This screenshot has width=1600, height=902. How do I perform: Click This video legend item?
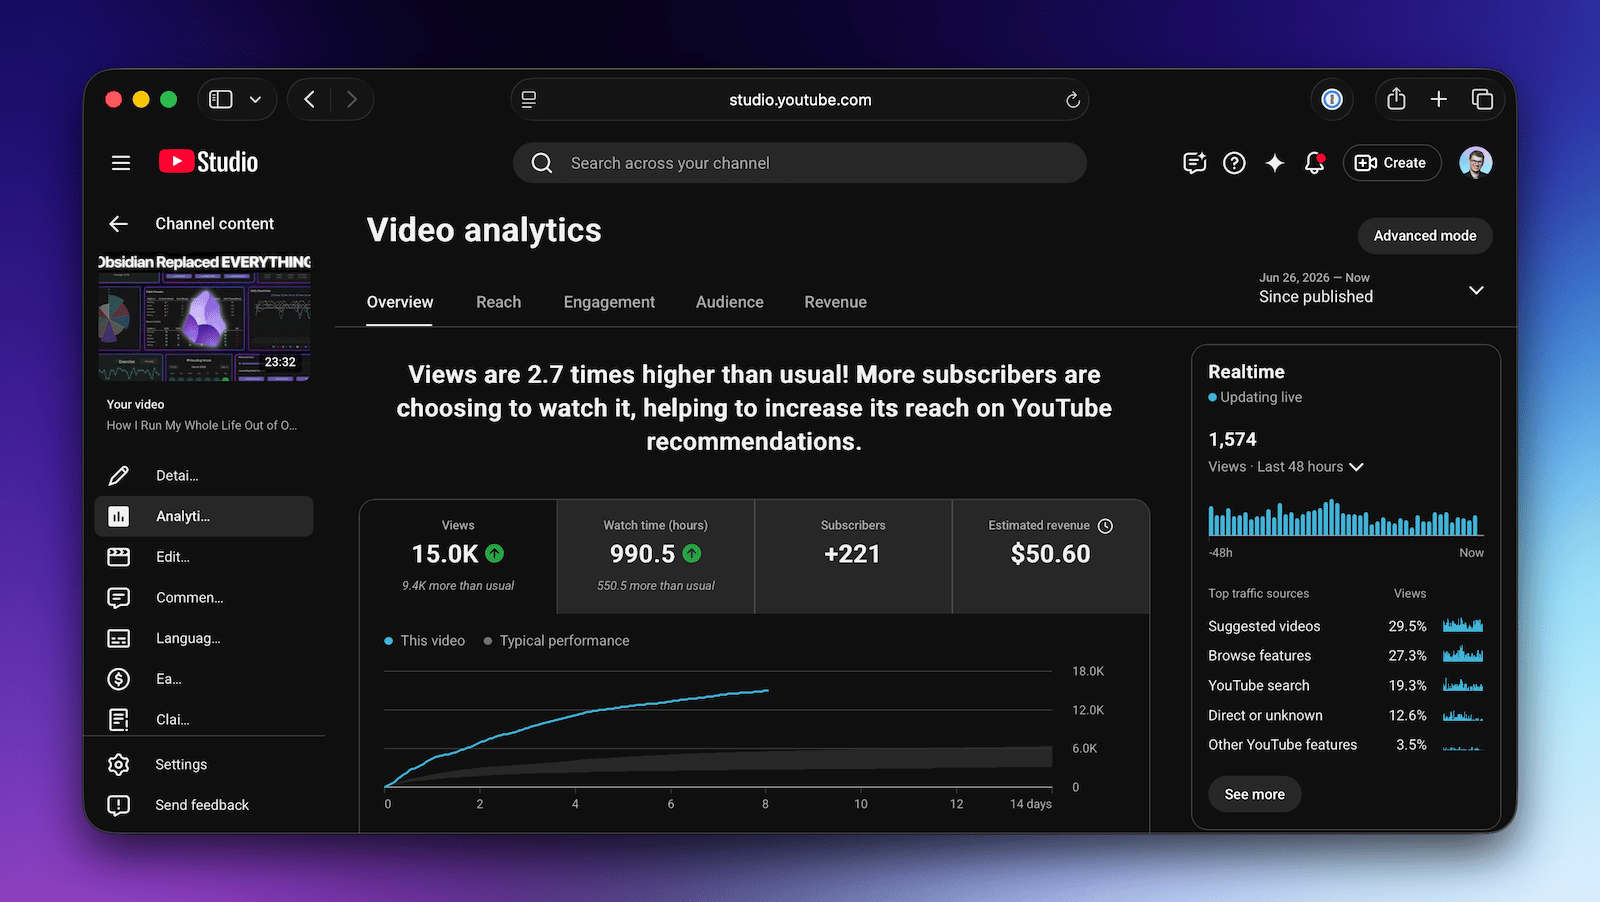(x=425, y=641)
